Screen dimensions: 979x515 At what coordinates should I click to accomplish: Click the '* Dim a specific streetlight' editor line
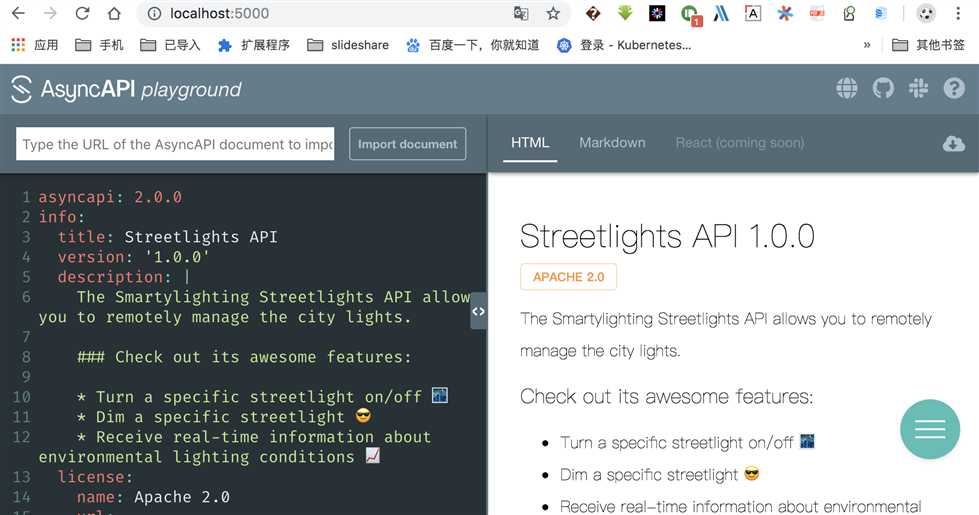[x=224, y=417]
